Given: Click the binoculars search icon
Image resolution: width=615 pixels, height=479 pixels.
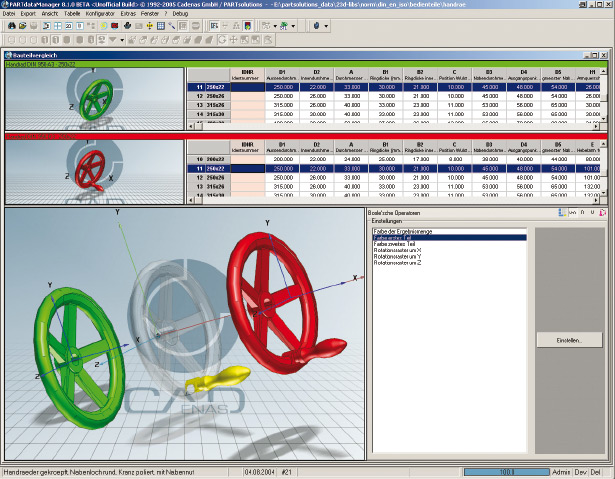Looking at the screenshot, I should click(x=12, y=25).
